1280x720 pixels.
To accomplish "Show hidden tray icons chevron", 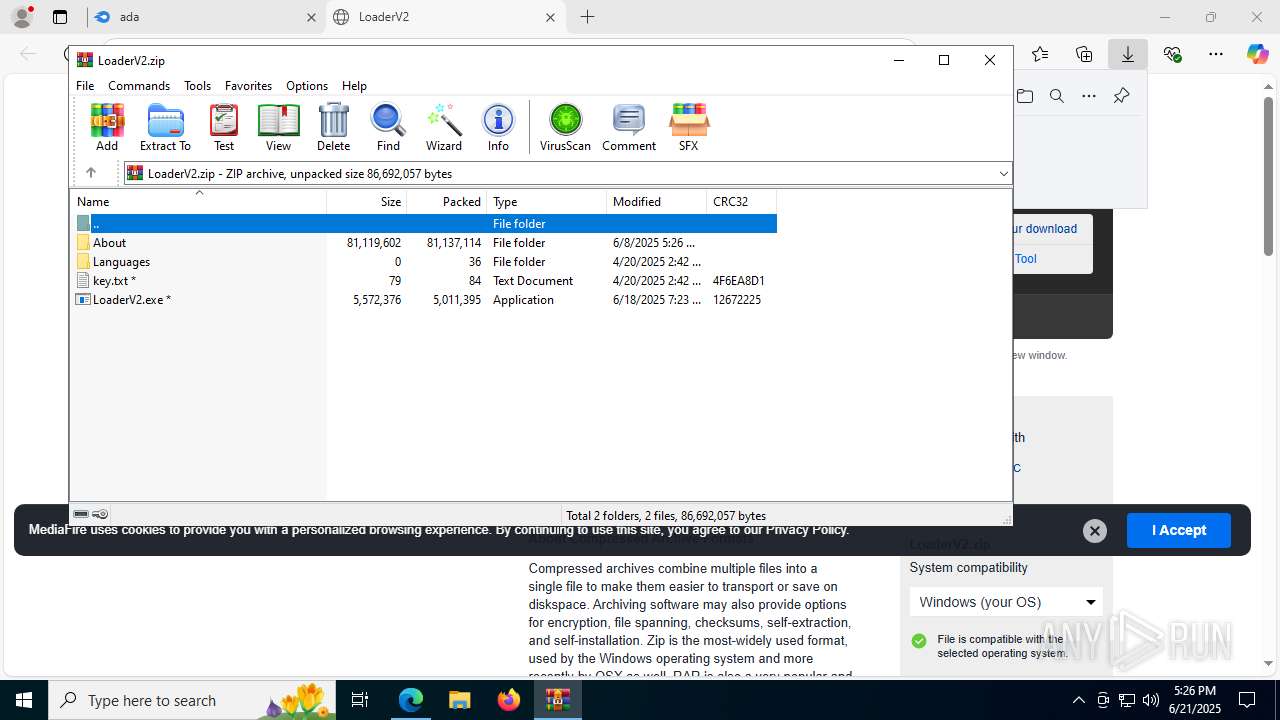I will click(x=1078, y=700).
